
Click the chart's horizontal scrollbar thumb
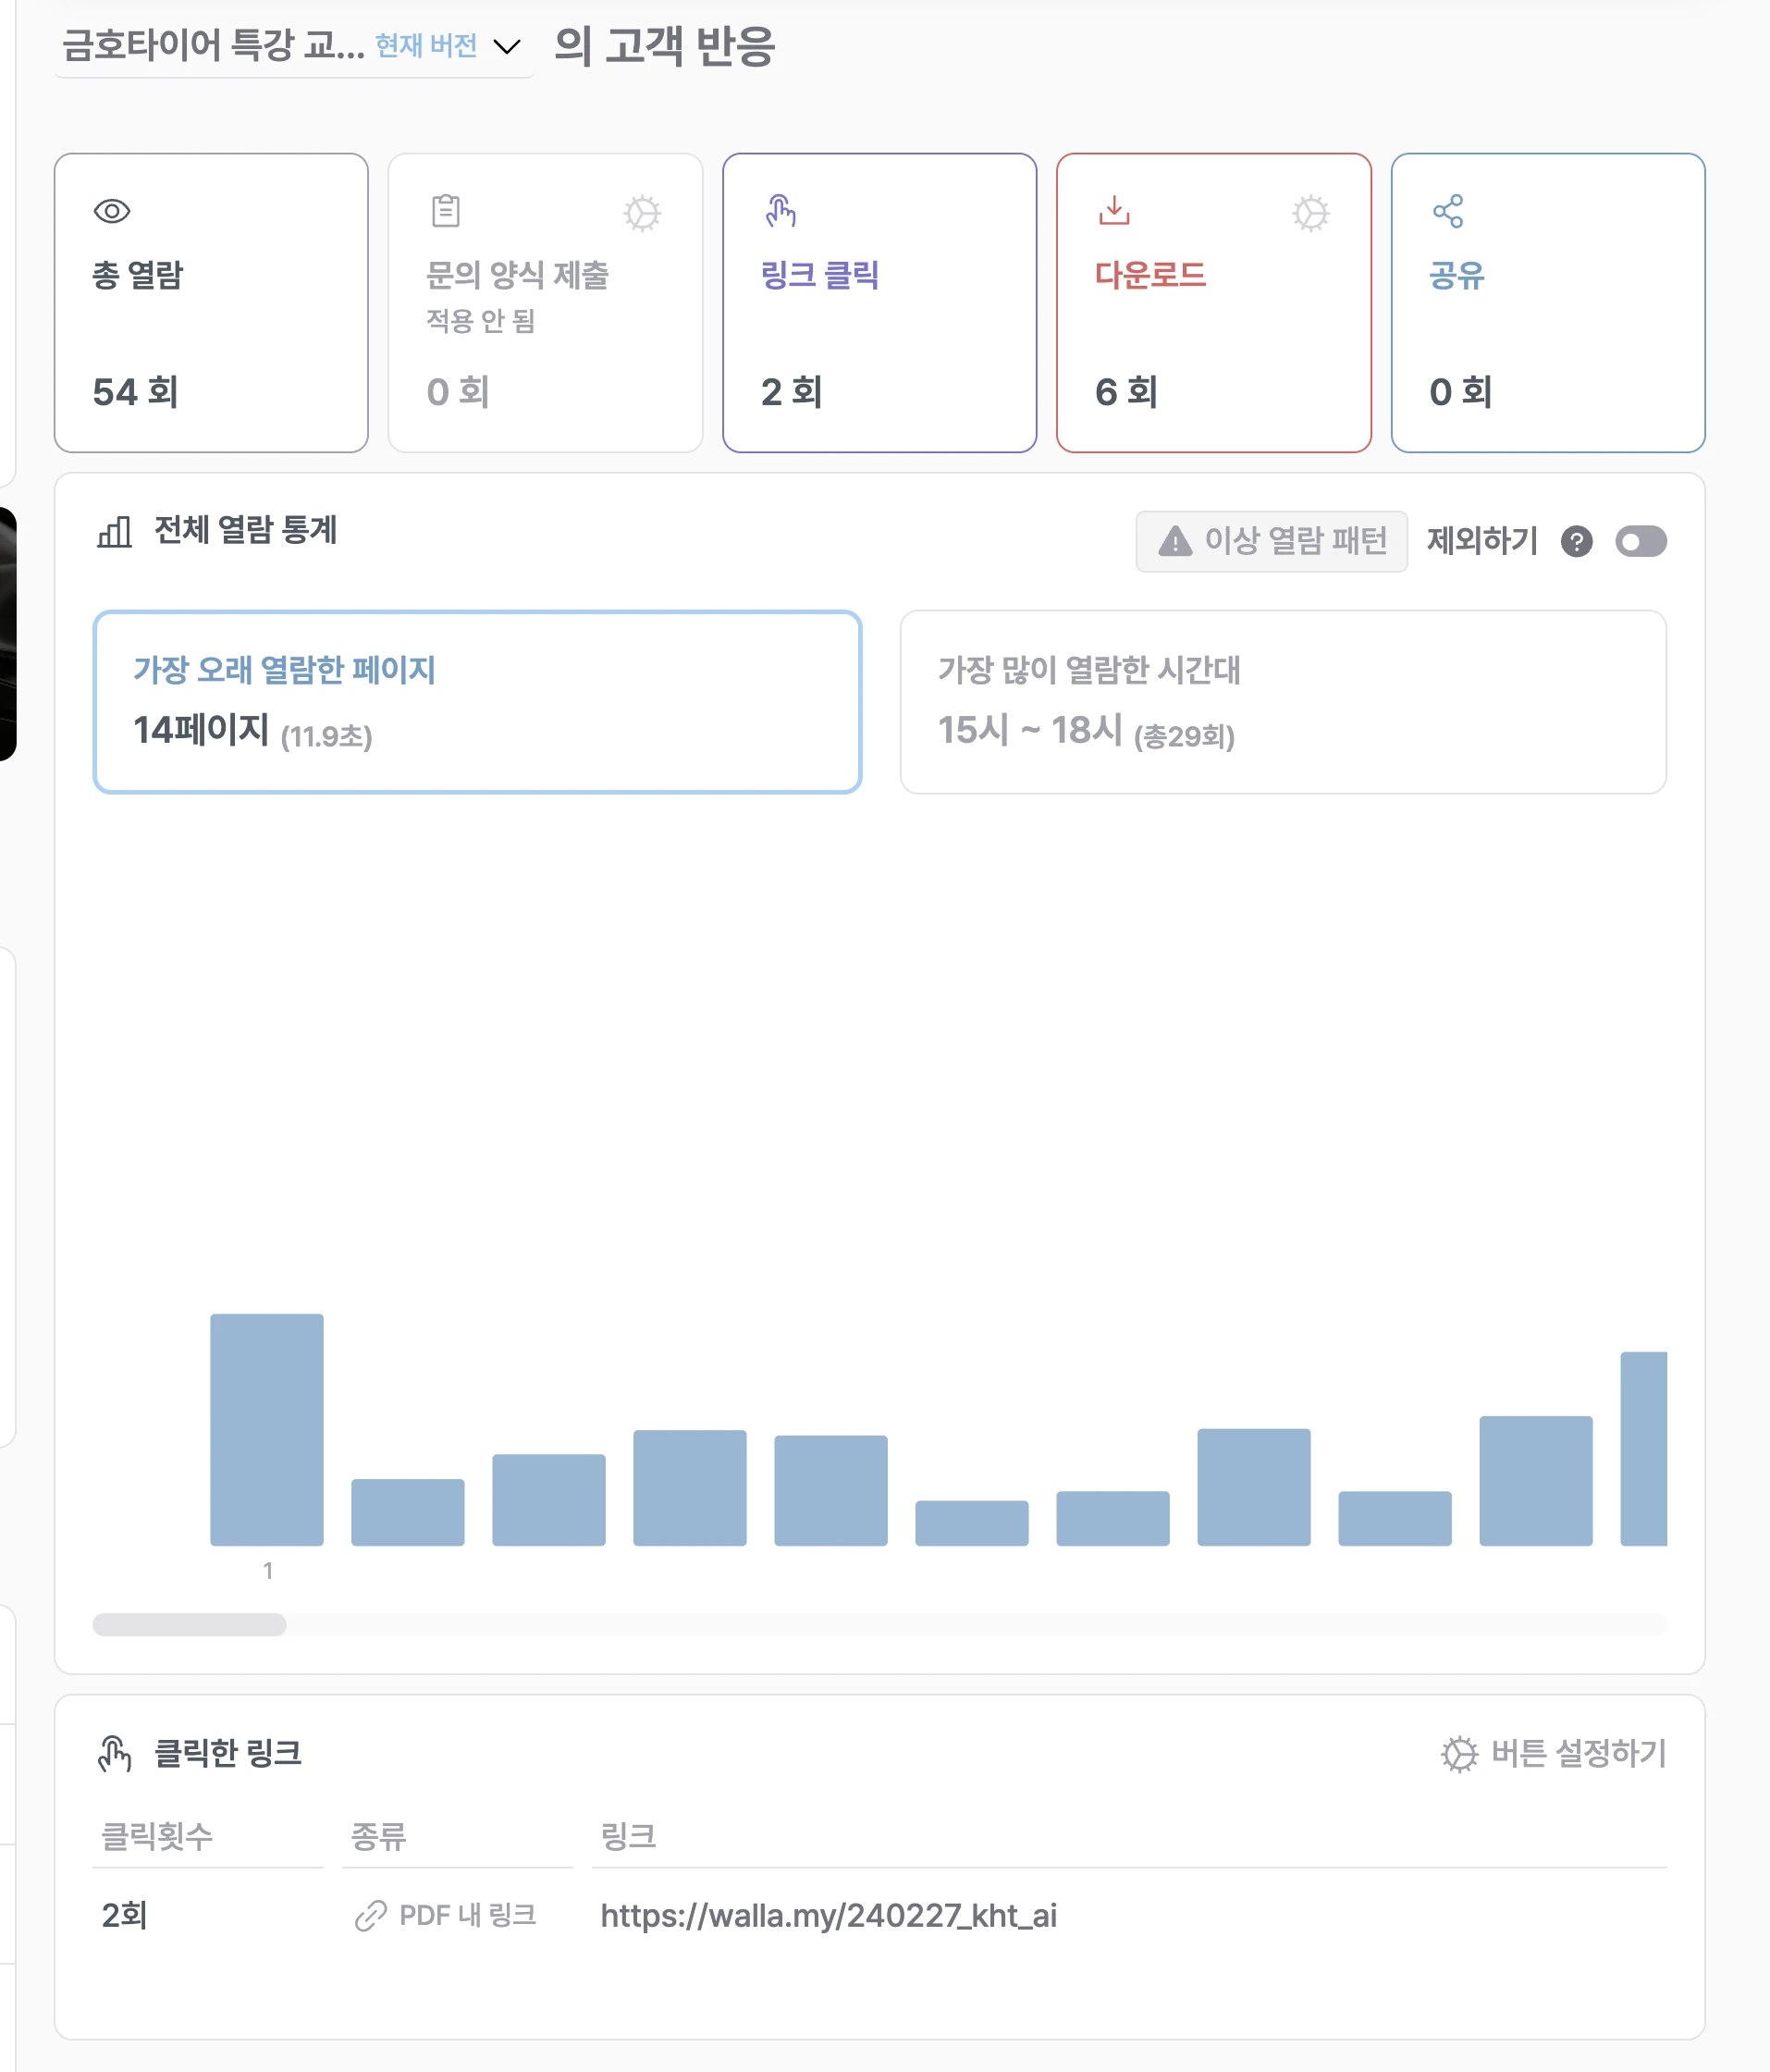click(189, 1624)
